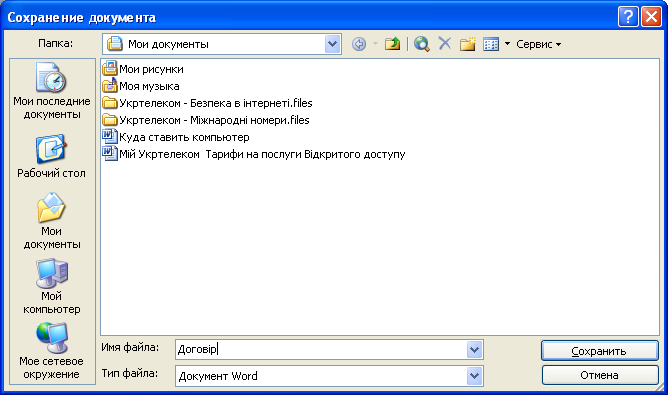Select the Моя музыка folder icon
Viewport: 668px width, 395px height.
click(110, 86)
